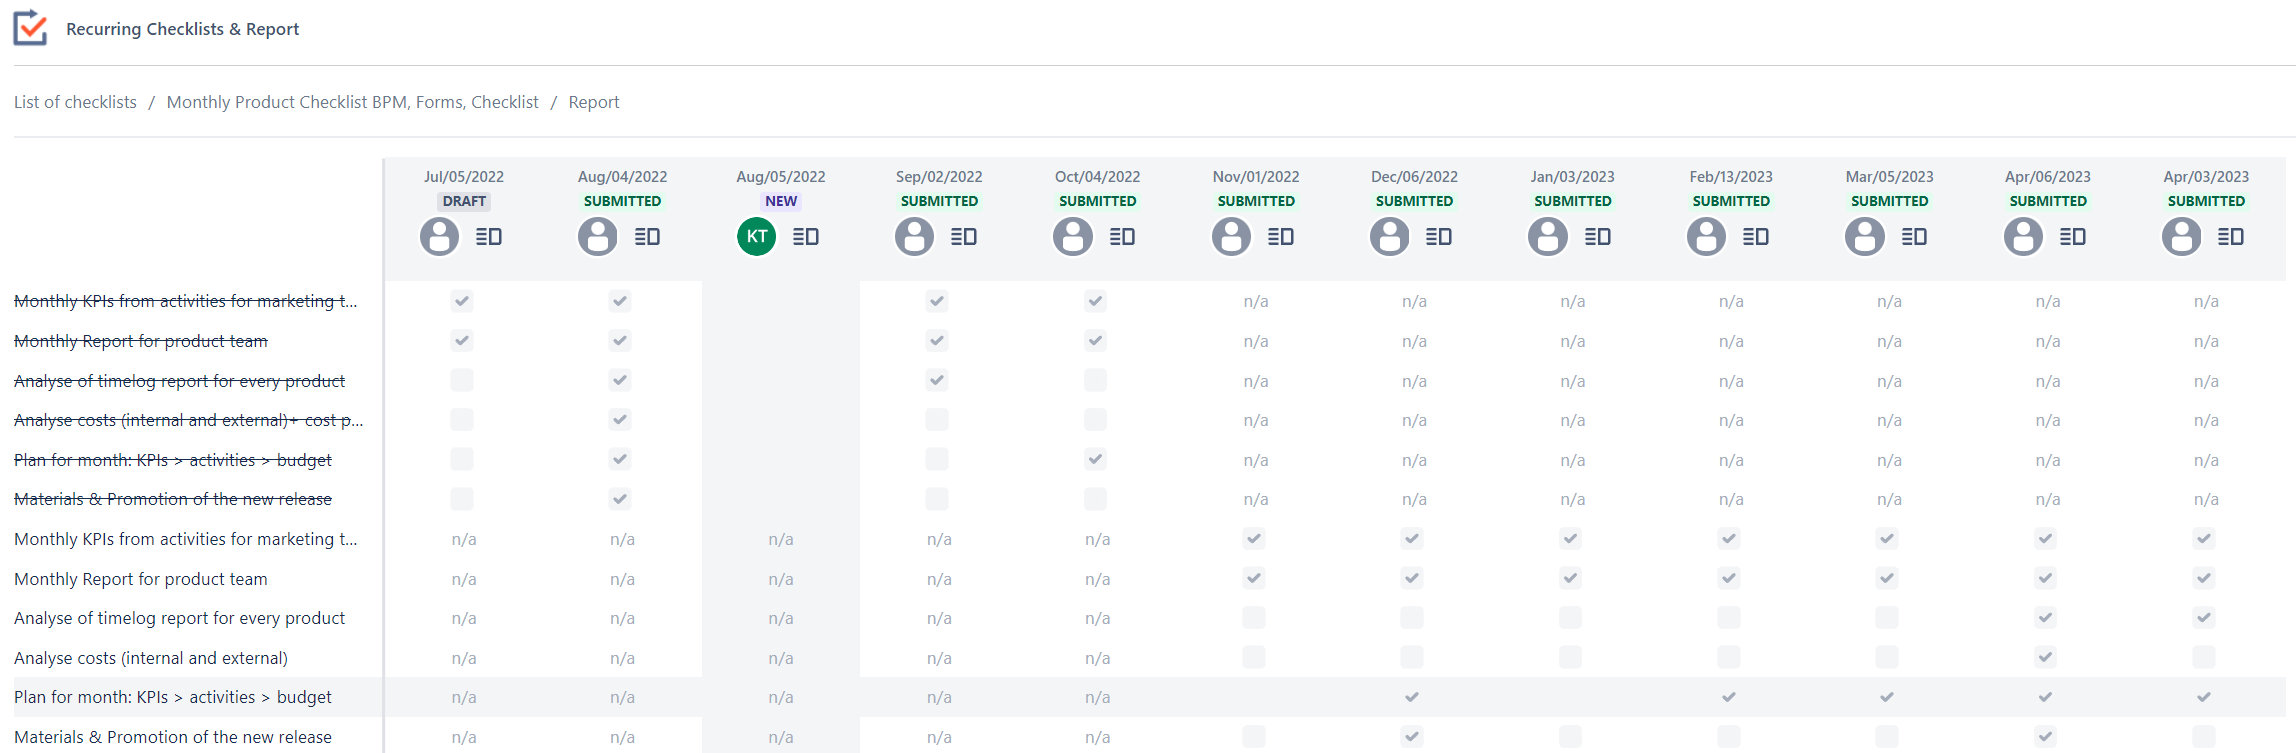Toggle Analyse of timelog checkbox for Feb/13/2023
Viewport: 2296px width, 753px height.
pos(1729,618)
